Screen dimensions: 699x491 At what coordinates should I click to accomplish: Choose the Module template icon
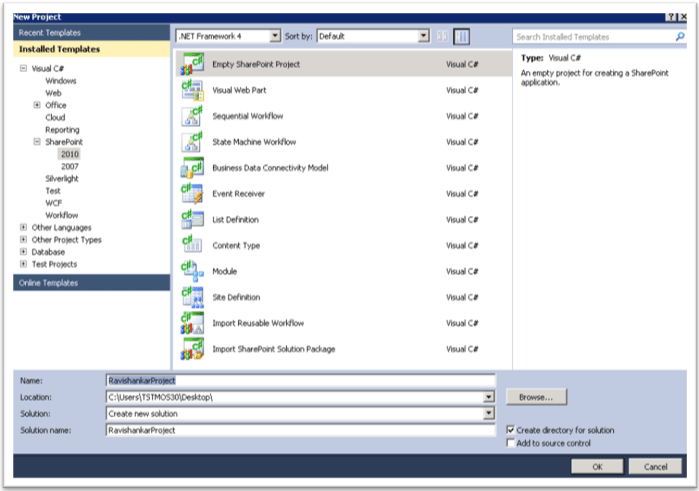[x=192, y=271]
